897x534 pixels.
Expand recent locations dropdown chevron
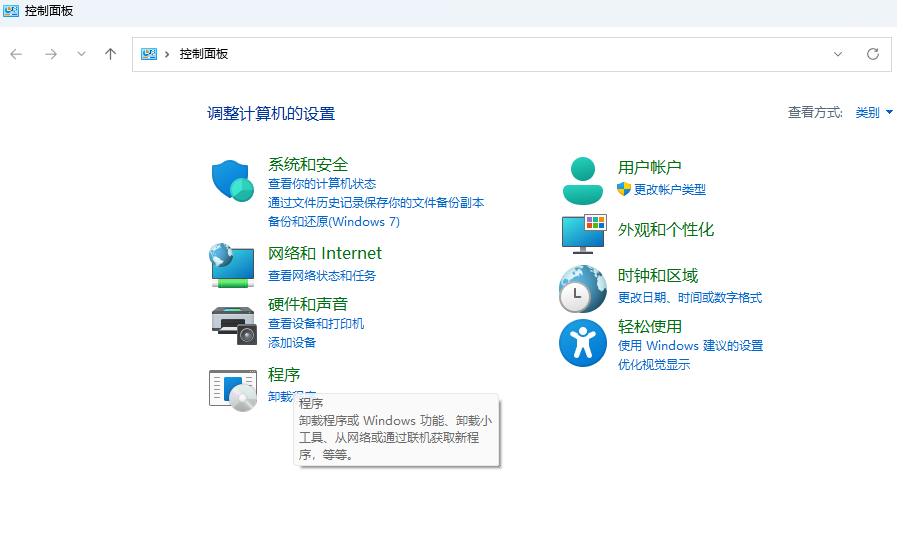point(81,54)
